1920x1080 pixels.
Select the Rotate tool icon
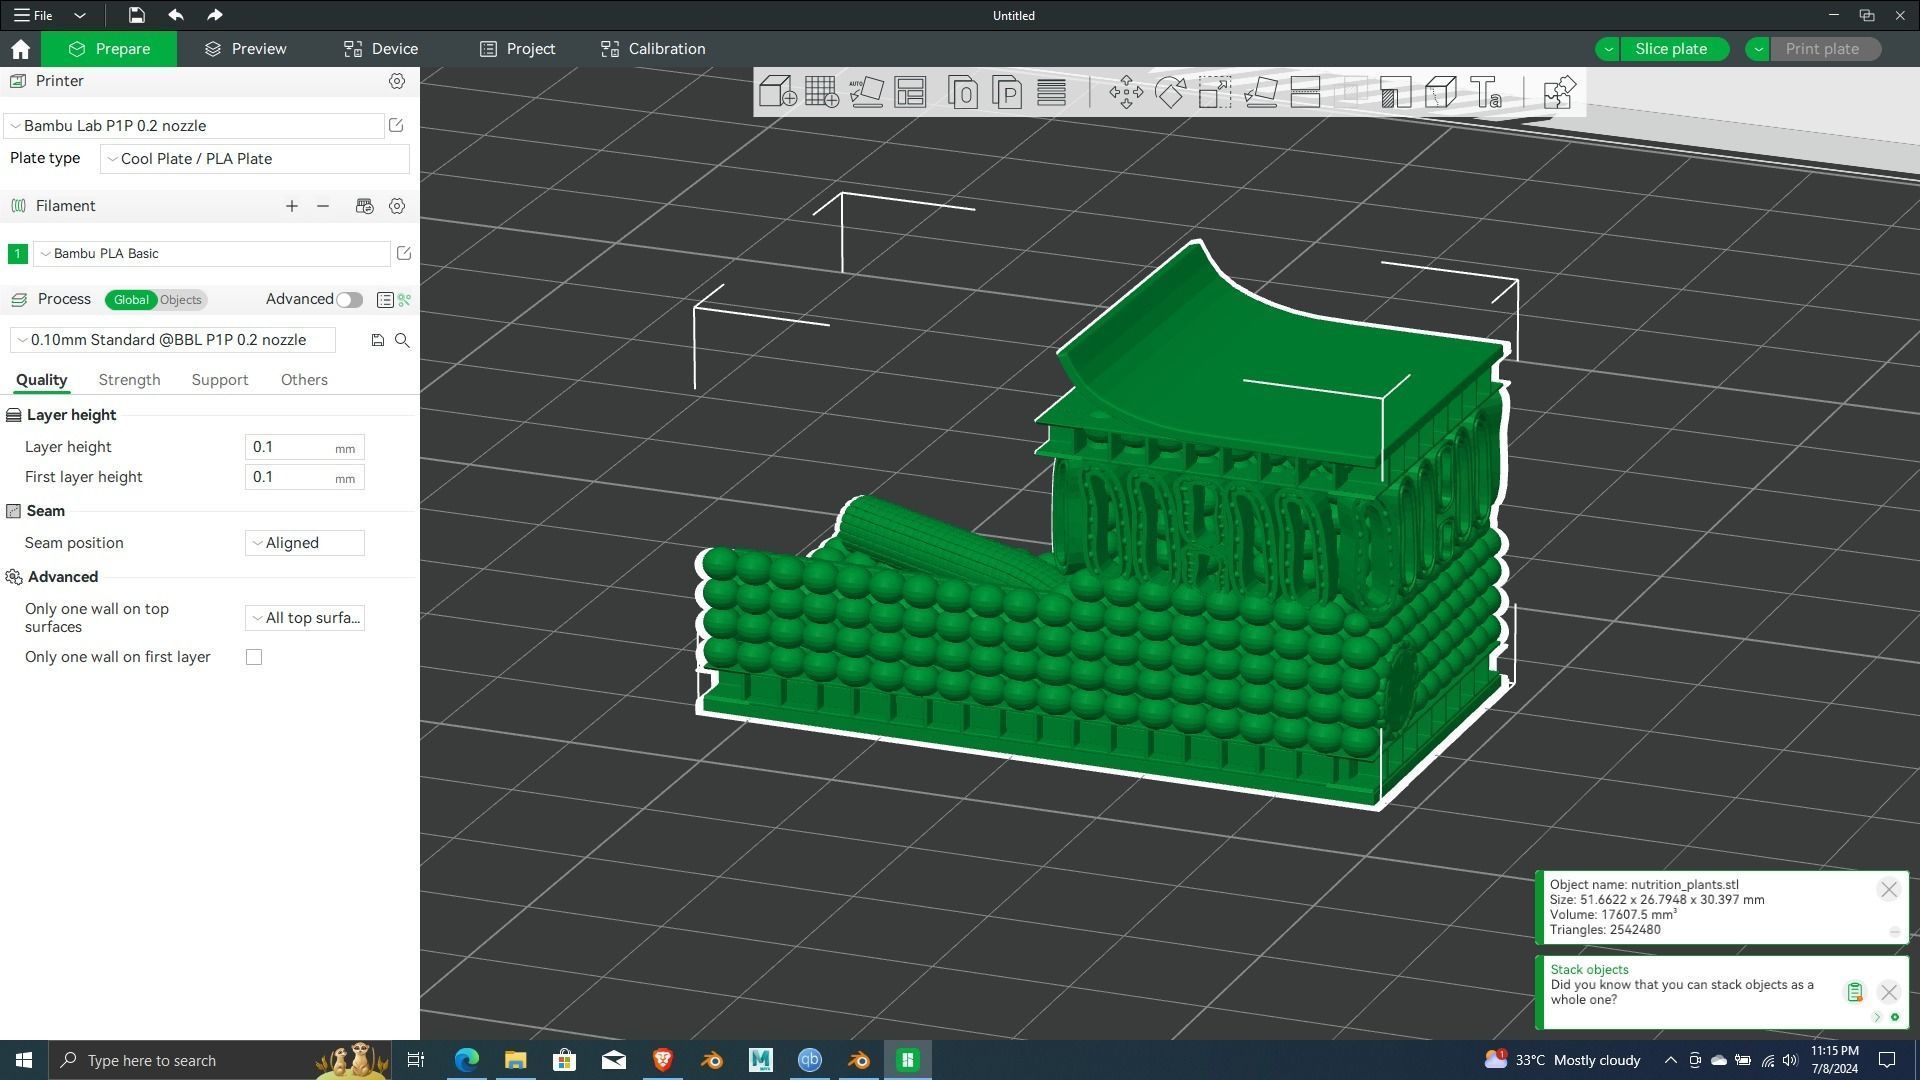tap(1170, 92)
